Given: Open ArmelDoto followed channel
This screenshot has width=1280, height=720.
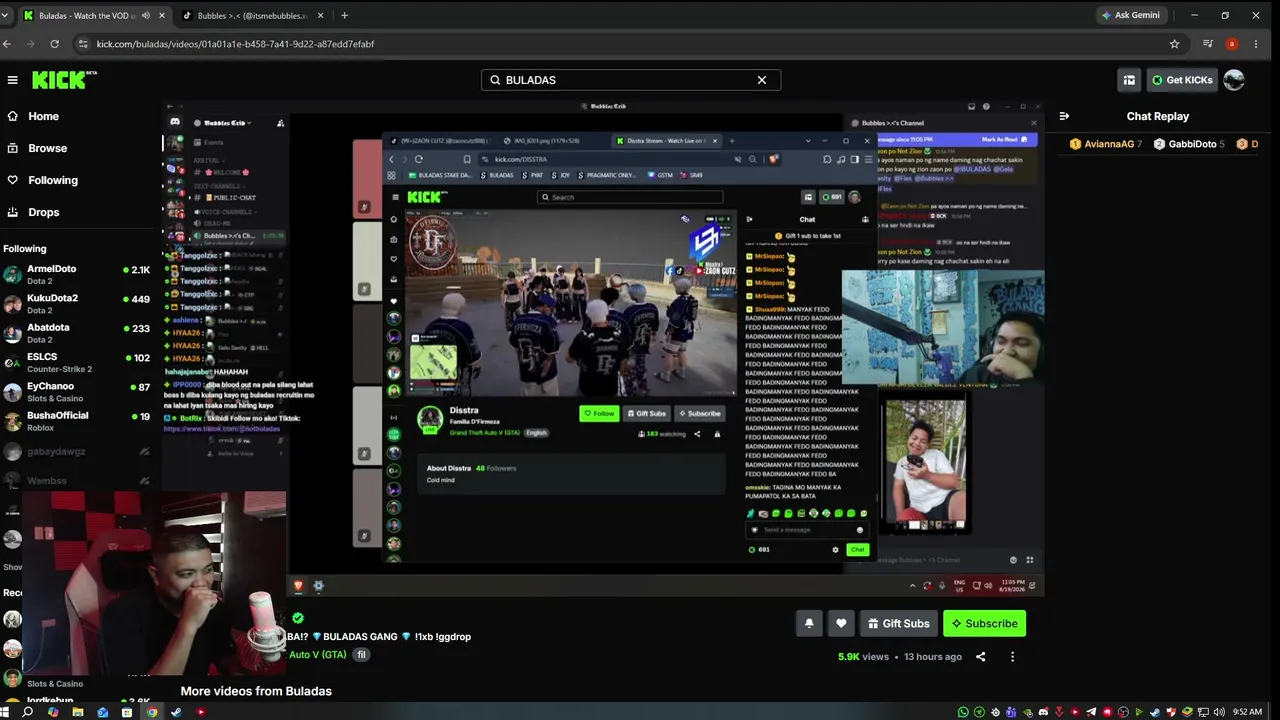Looking at the screenshot, I should coord(78,274).
